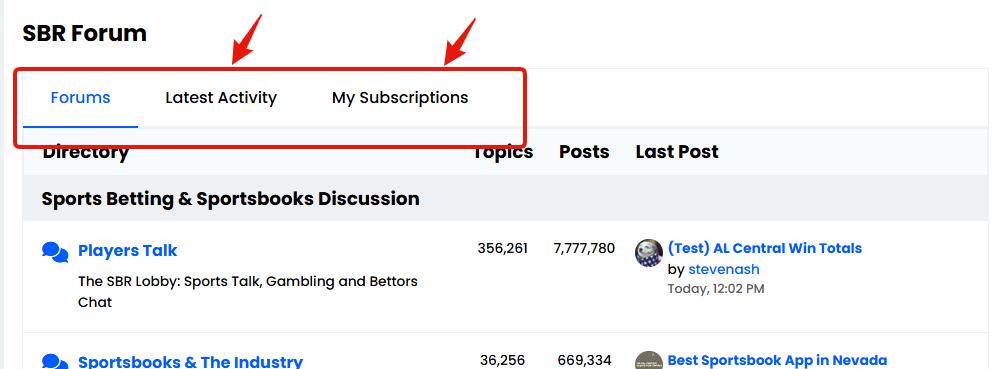Open Sportsbooks & The Industry forum
1002x369 pixels.
[x=190, y=361]
